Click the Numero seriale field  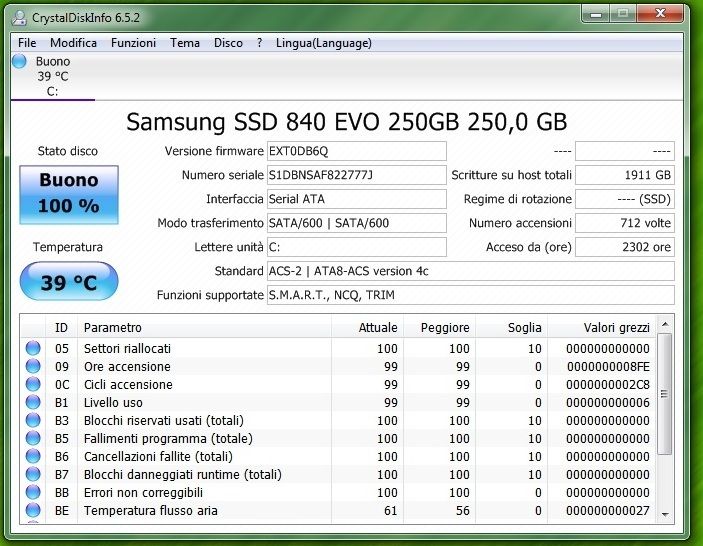point(356,175)
